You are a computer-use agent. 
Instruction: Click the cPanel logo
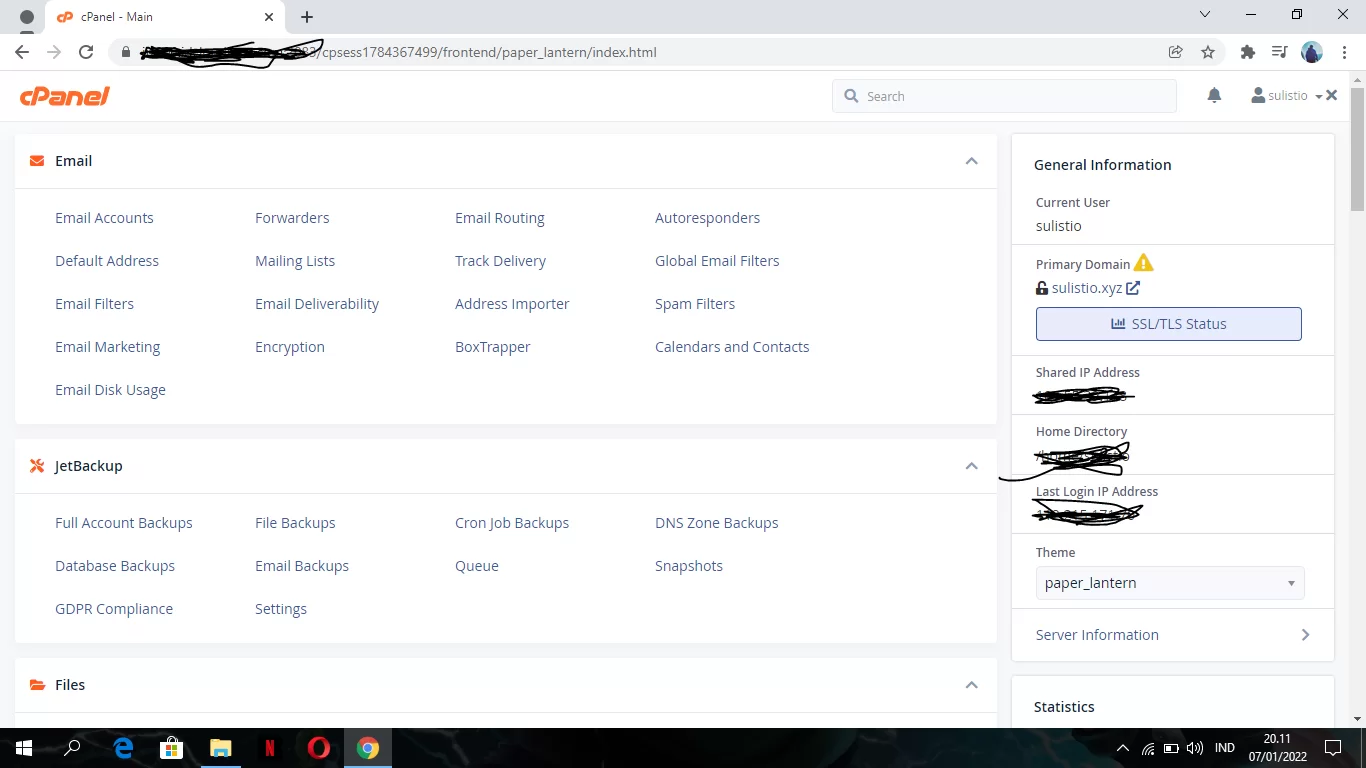64,96
